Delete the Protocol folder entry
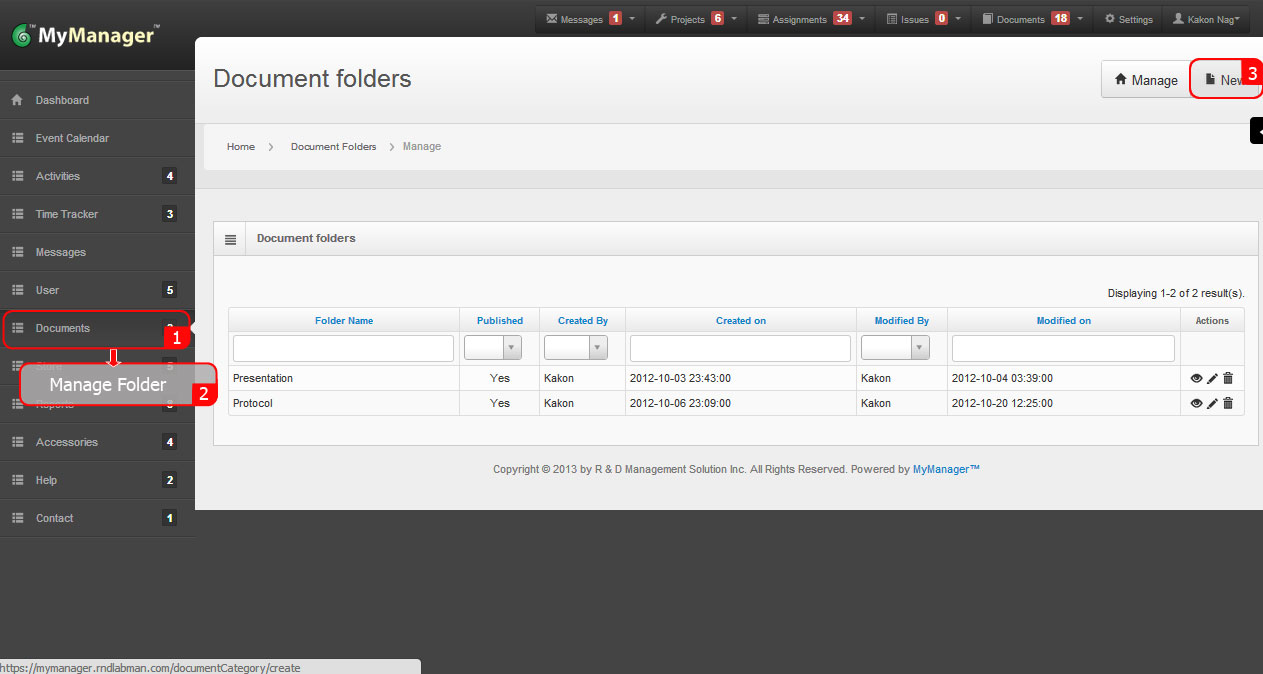Image resolution: width=1263 pixels, height=674 pixels. [1228, 403]
